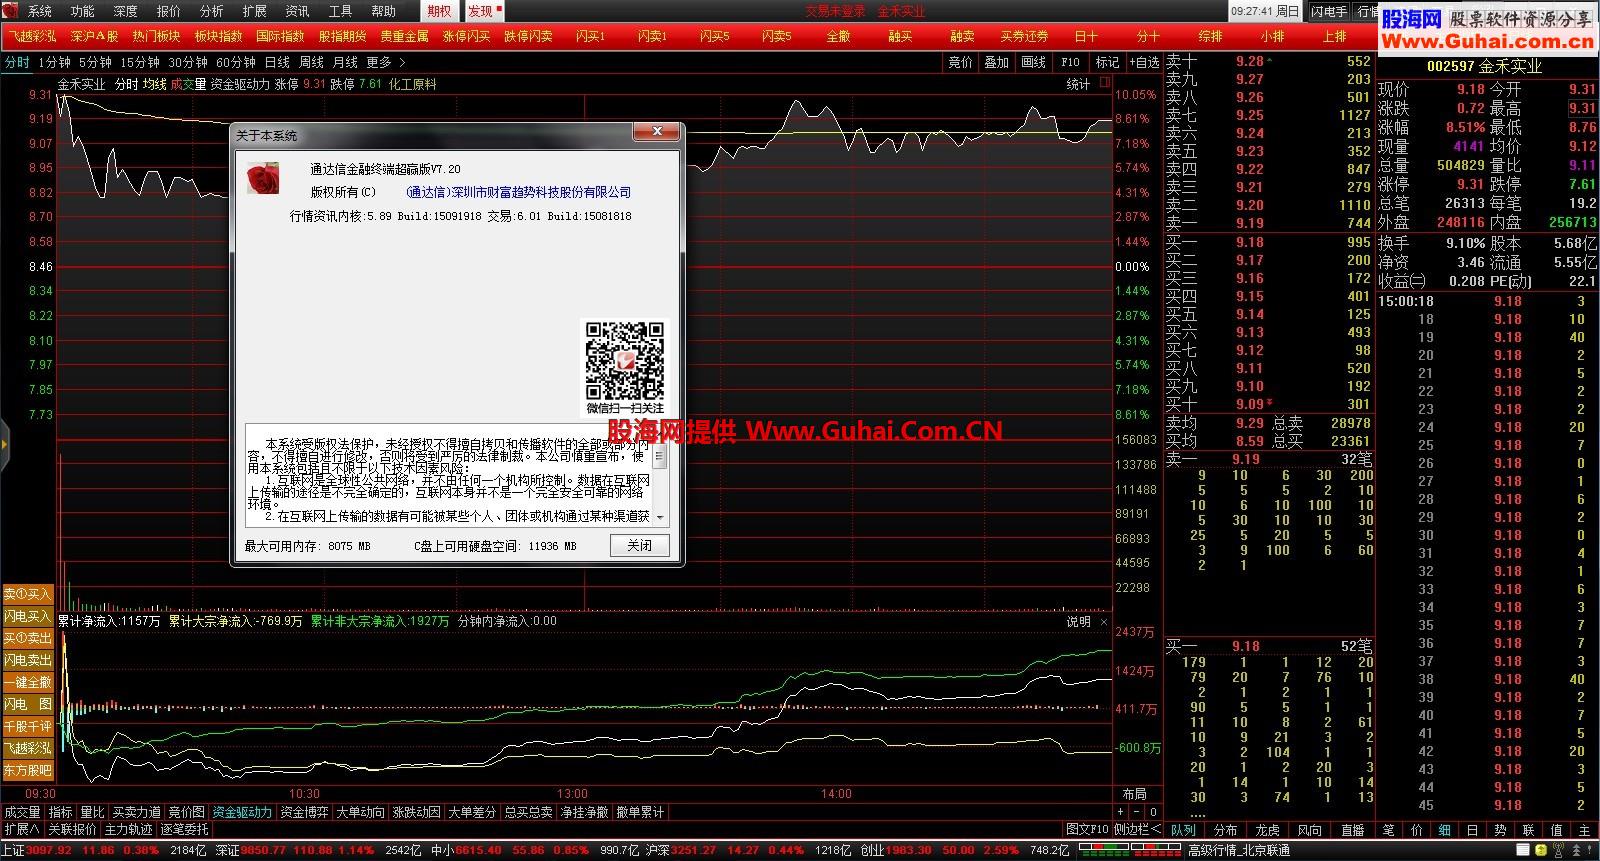The image size is (1600, 861).
Task: Open the 主力轨迹 tab
Action: tap(129, 829)
